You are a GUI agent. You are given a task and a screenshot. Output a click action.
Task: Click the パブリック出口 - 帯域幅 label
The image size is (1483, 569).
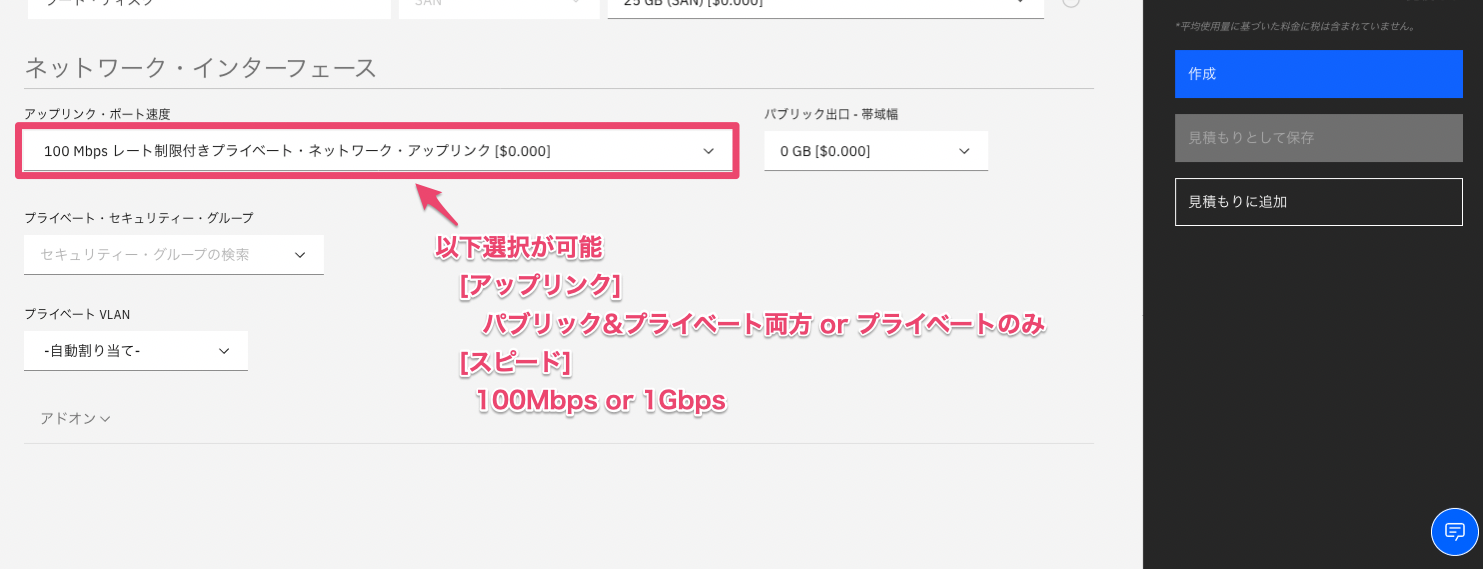(831, 114)
